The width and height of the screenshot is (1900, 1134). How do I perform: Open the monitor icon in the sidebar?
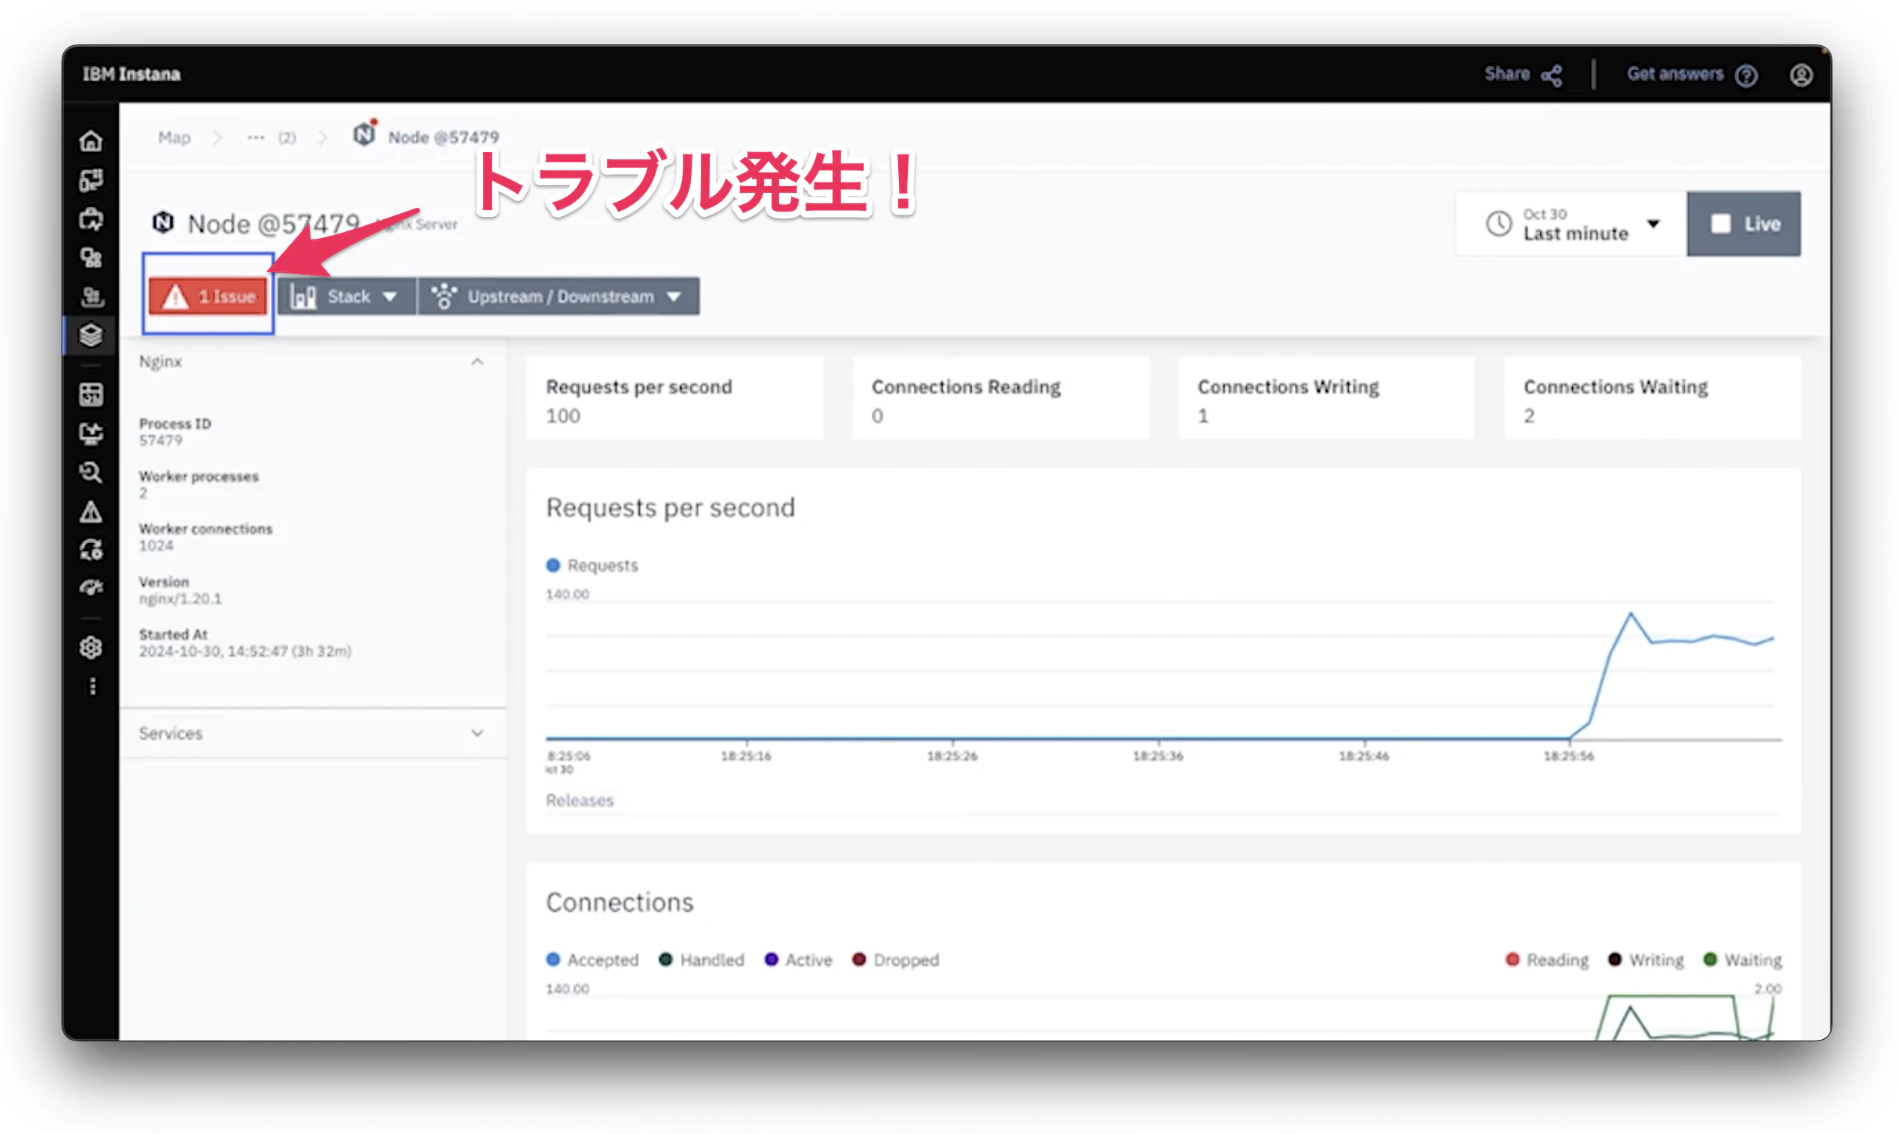[x=91, y=433]
